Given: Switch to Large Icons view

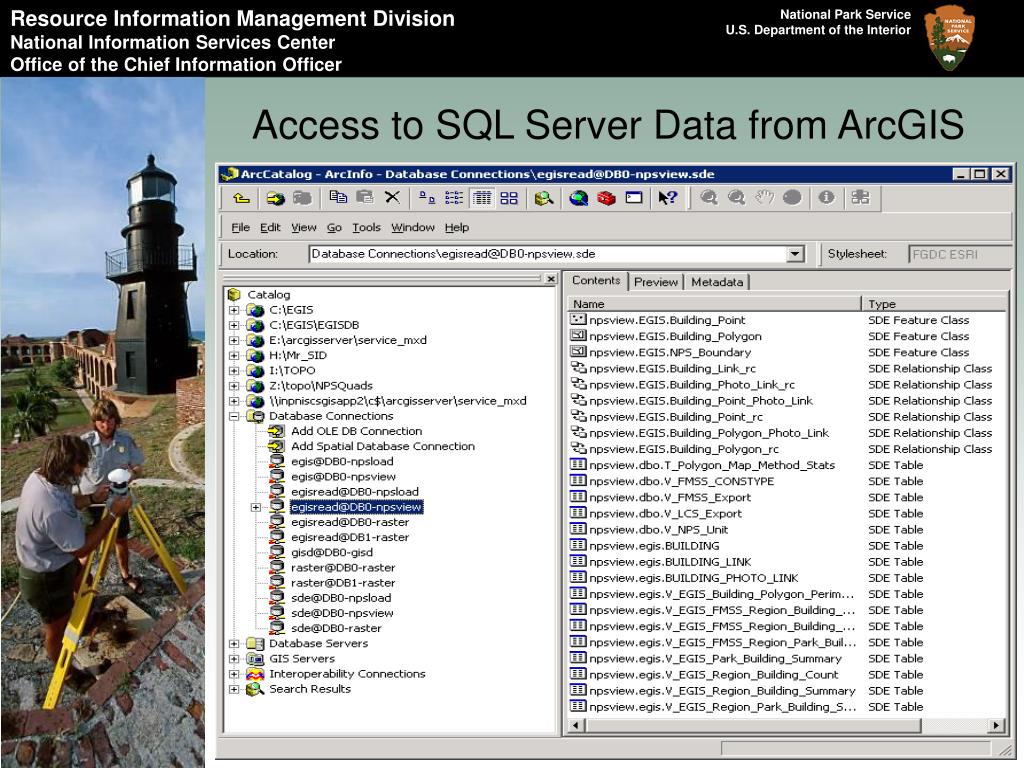Looking at the screenshot, I should point(427,198).
